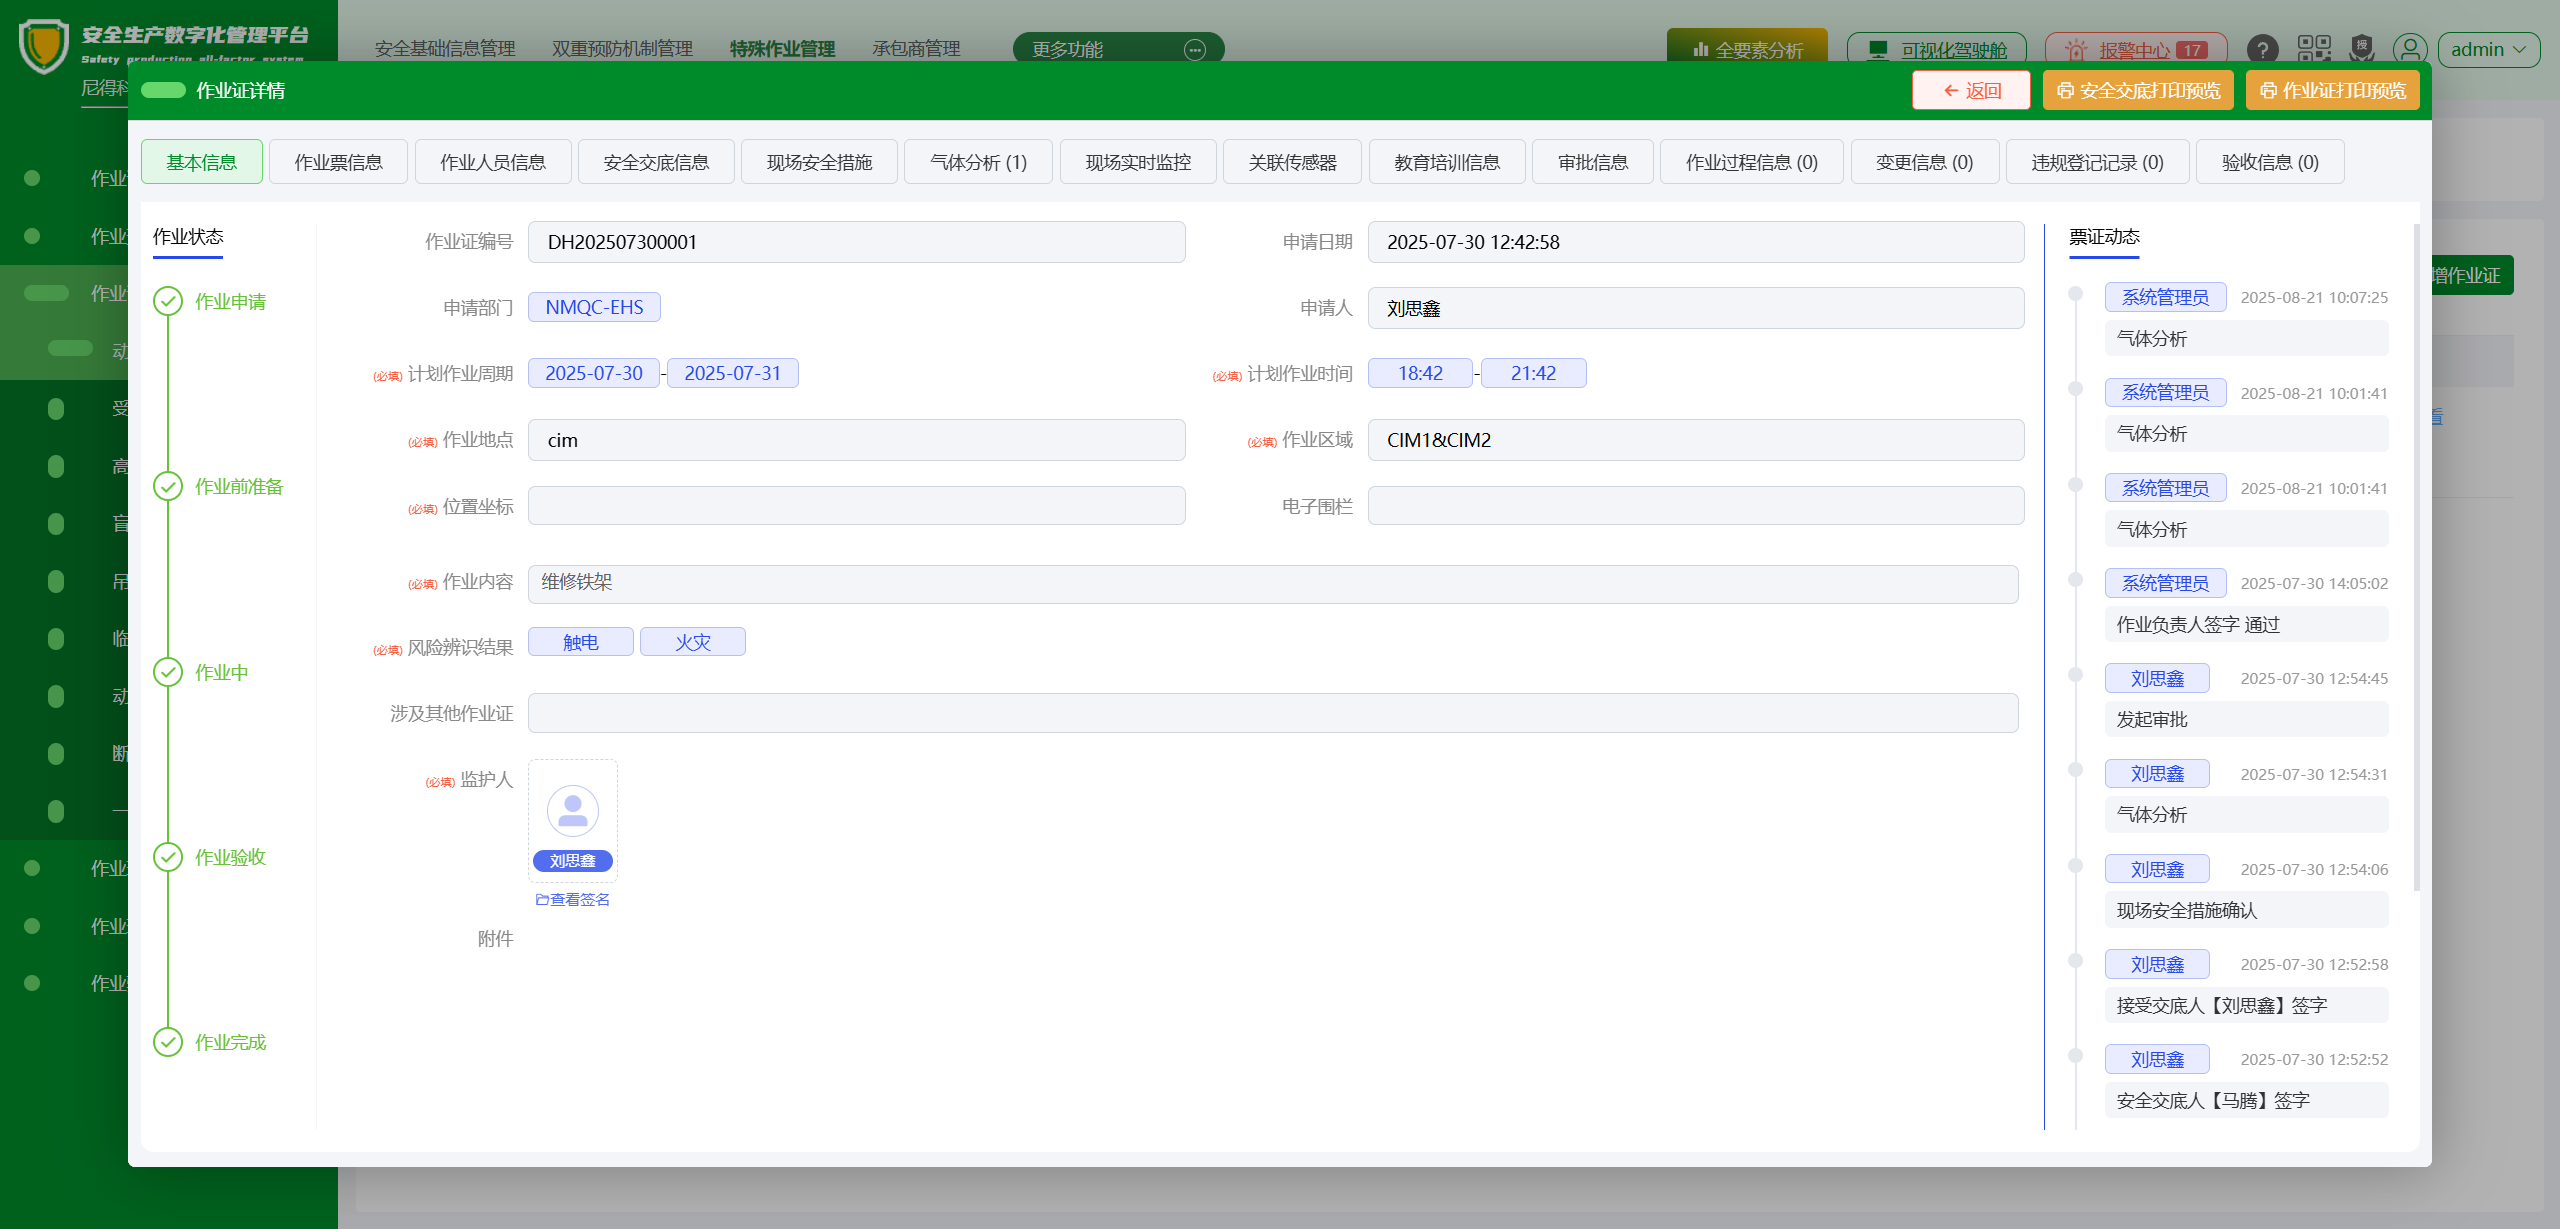Open 安全交底打印预览 print preview

point(2138,91)
